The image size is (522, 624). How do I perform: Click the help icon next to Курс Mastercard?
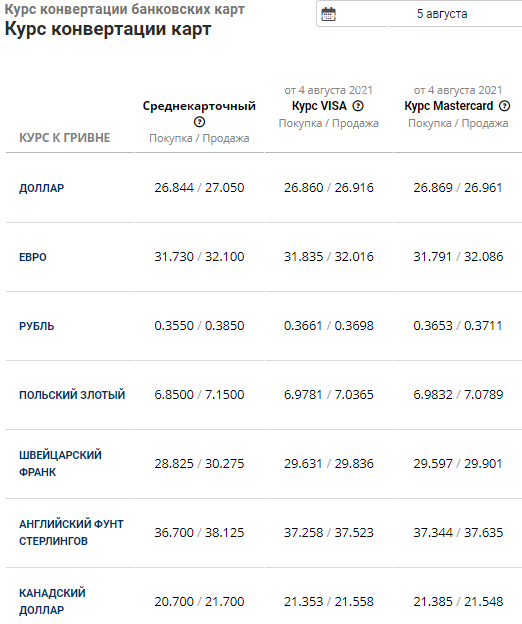point(504,106)
